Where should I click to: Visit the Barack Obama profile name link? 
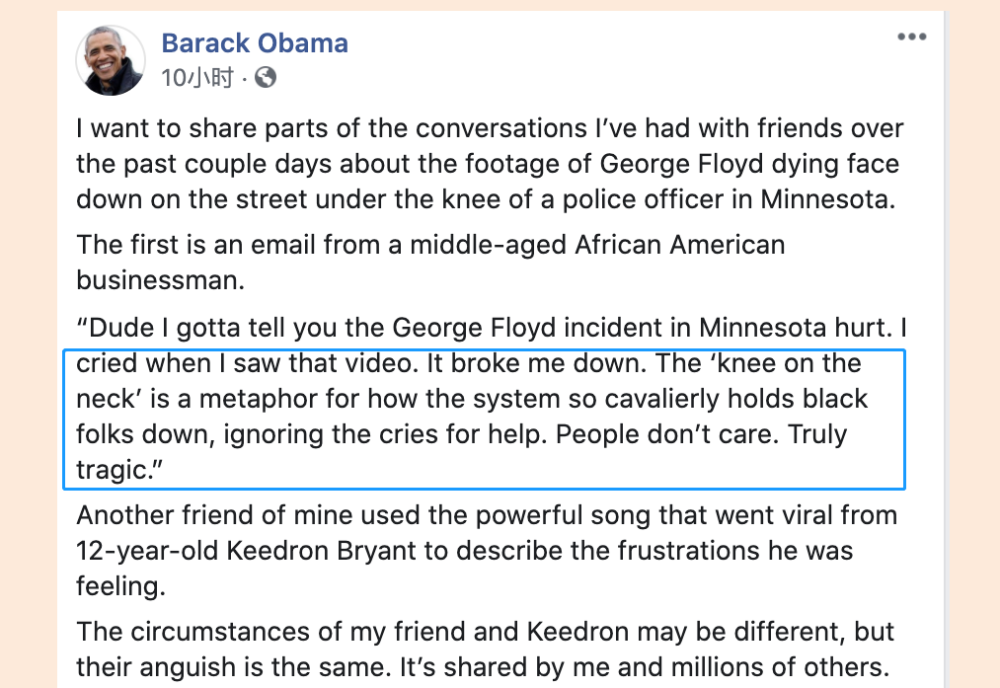pos(254,43)
